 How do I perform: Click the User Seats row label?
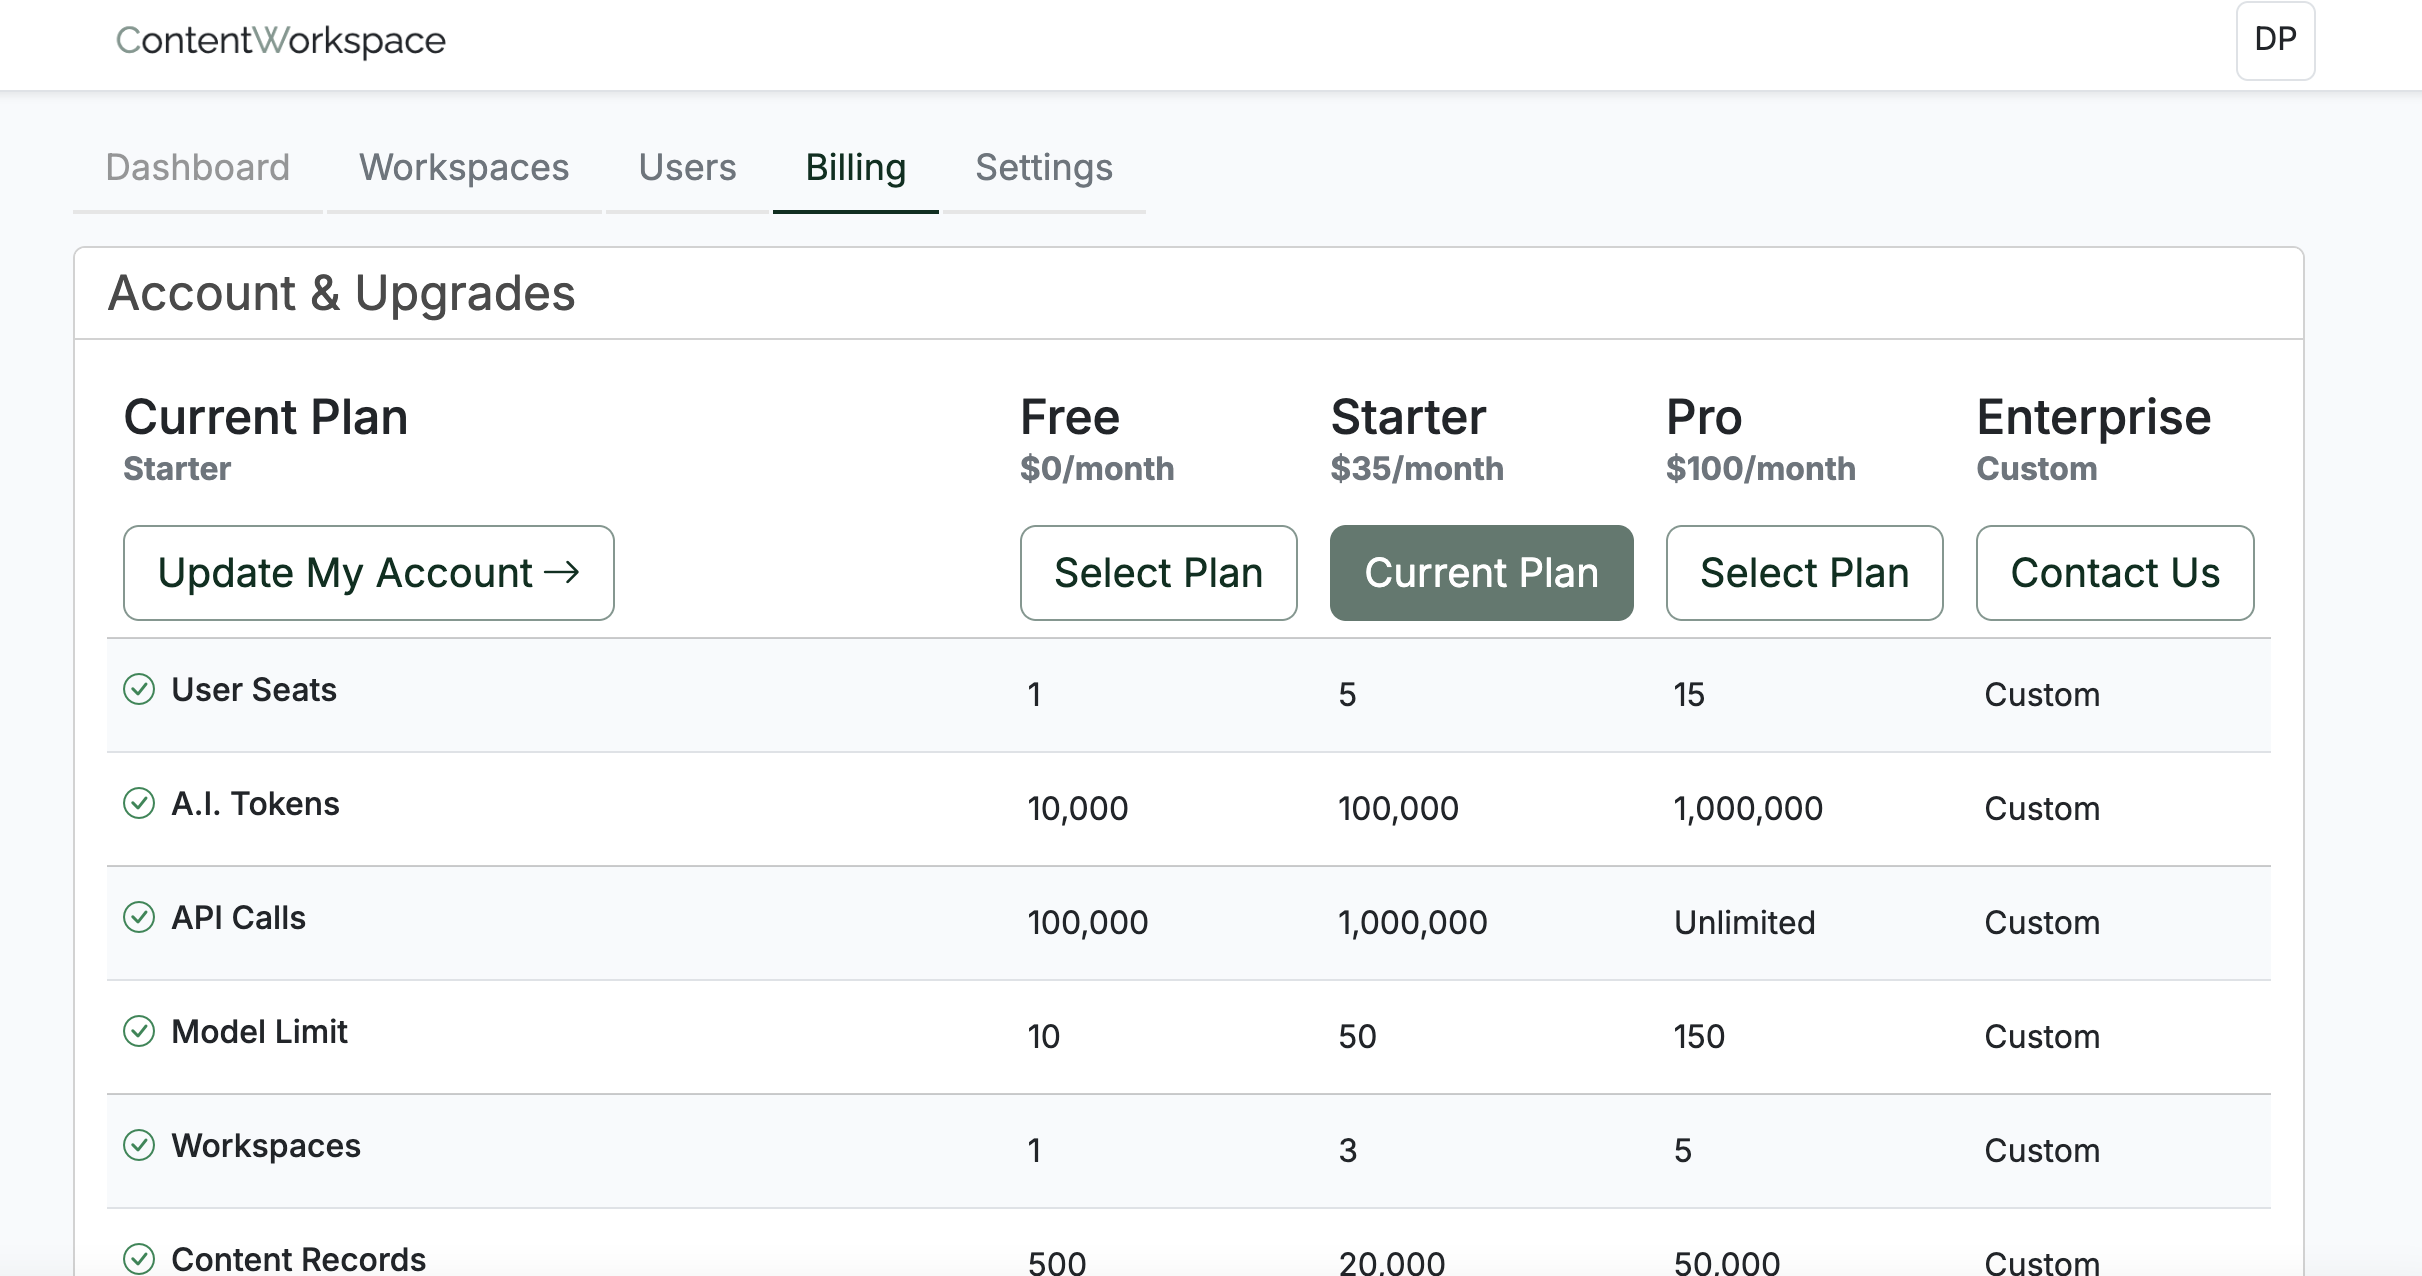(254, 690)
